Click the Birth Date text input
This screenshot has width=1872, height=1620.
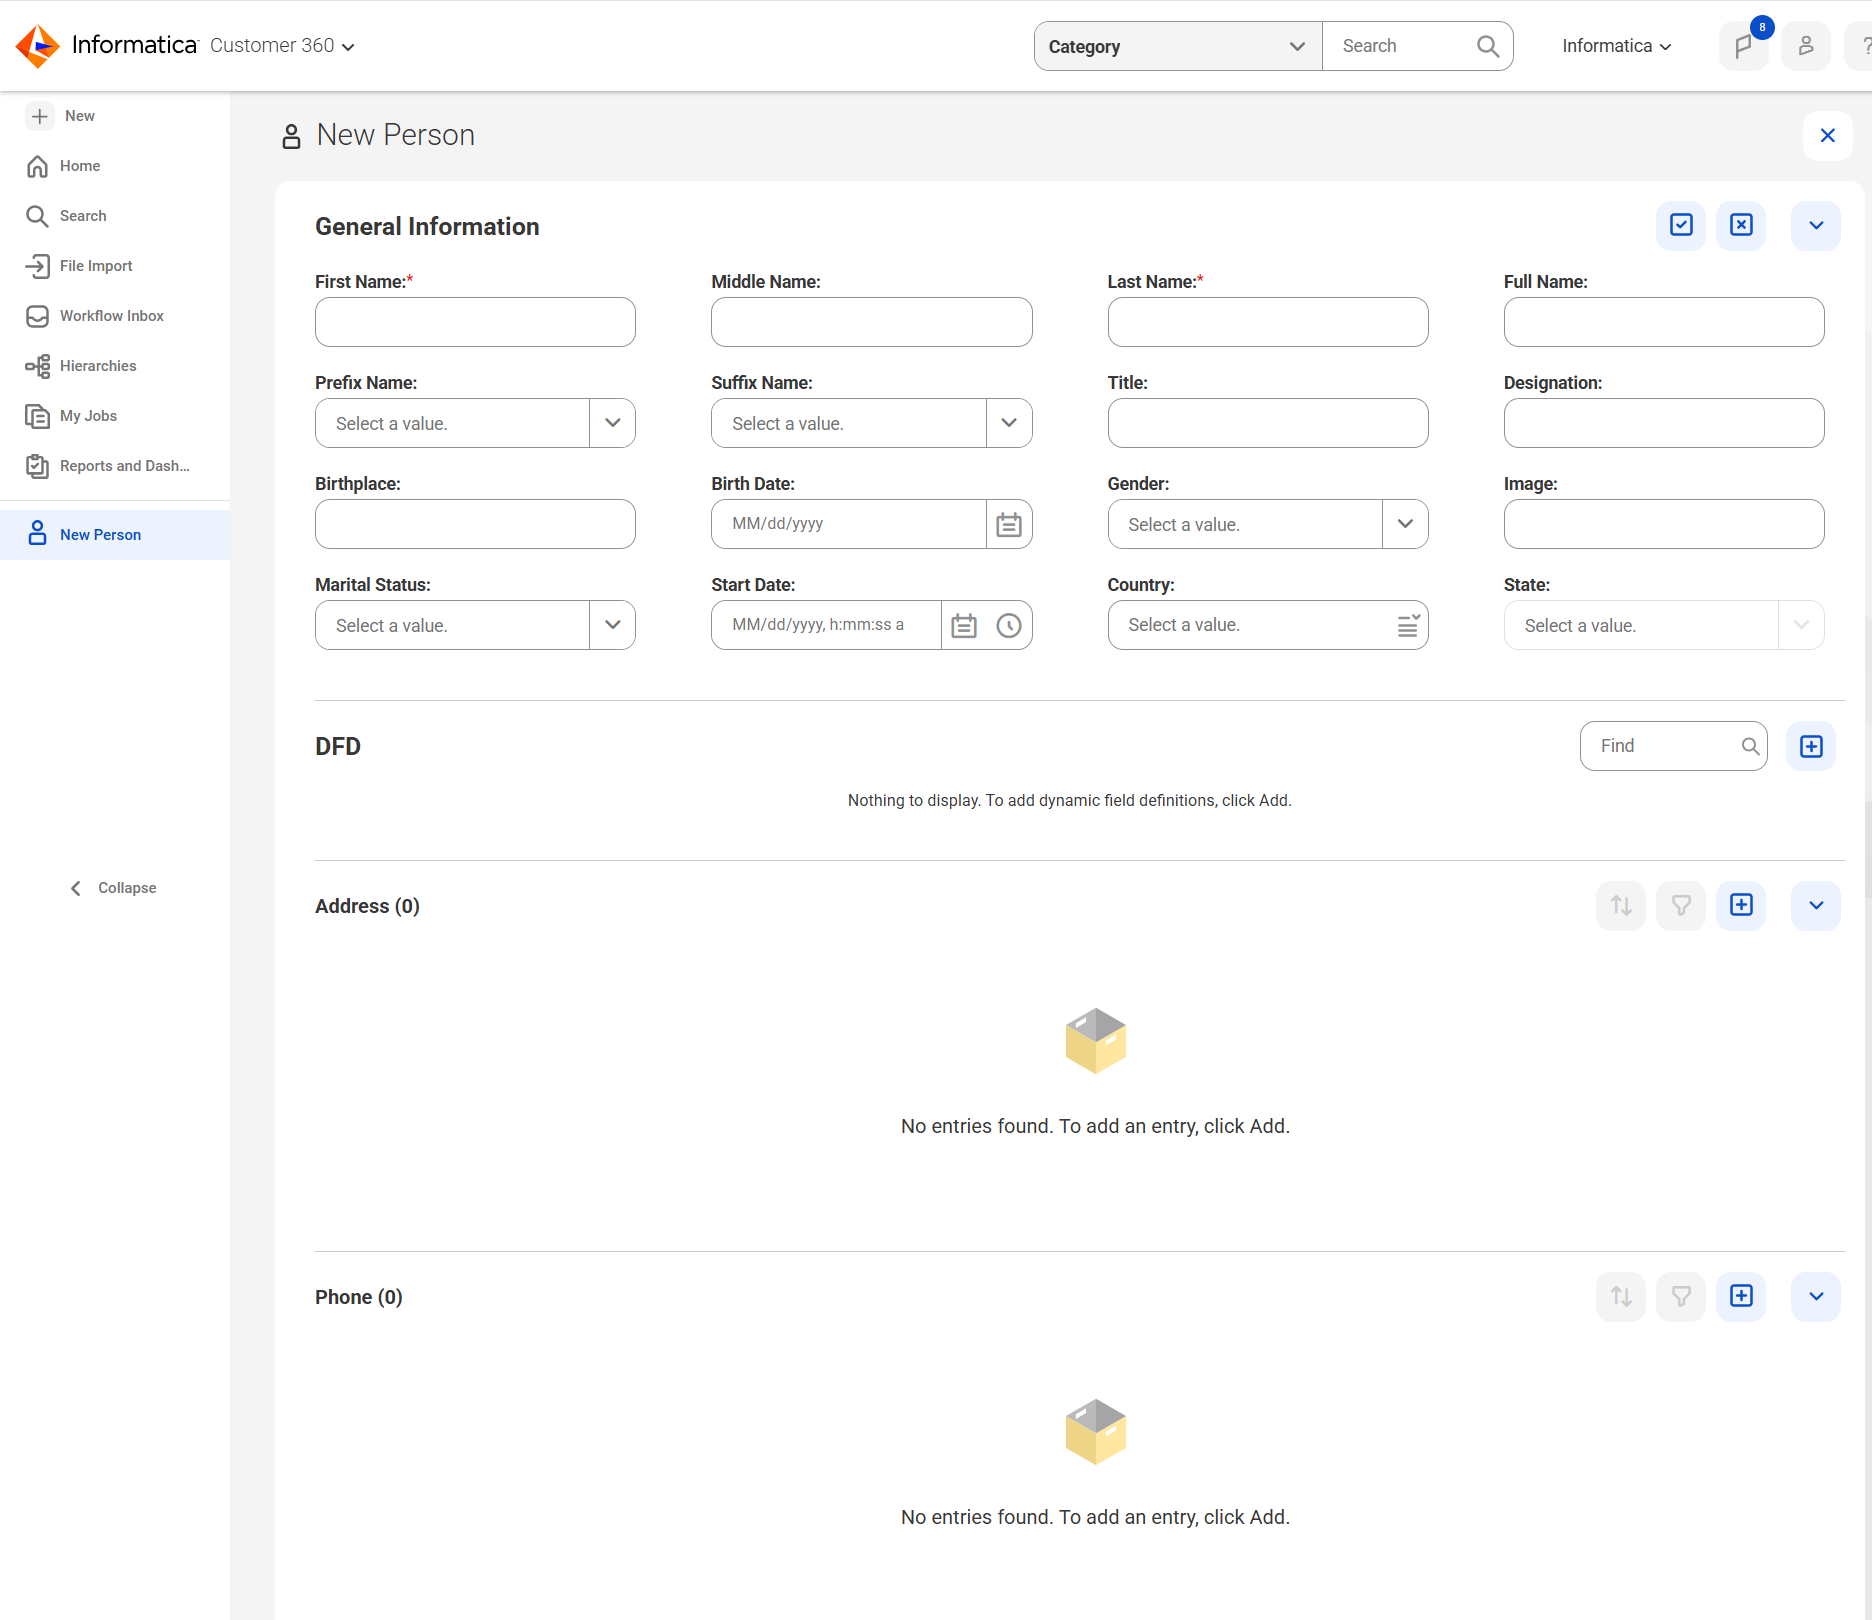coord(849,524)
